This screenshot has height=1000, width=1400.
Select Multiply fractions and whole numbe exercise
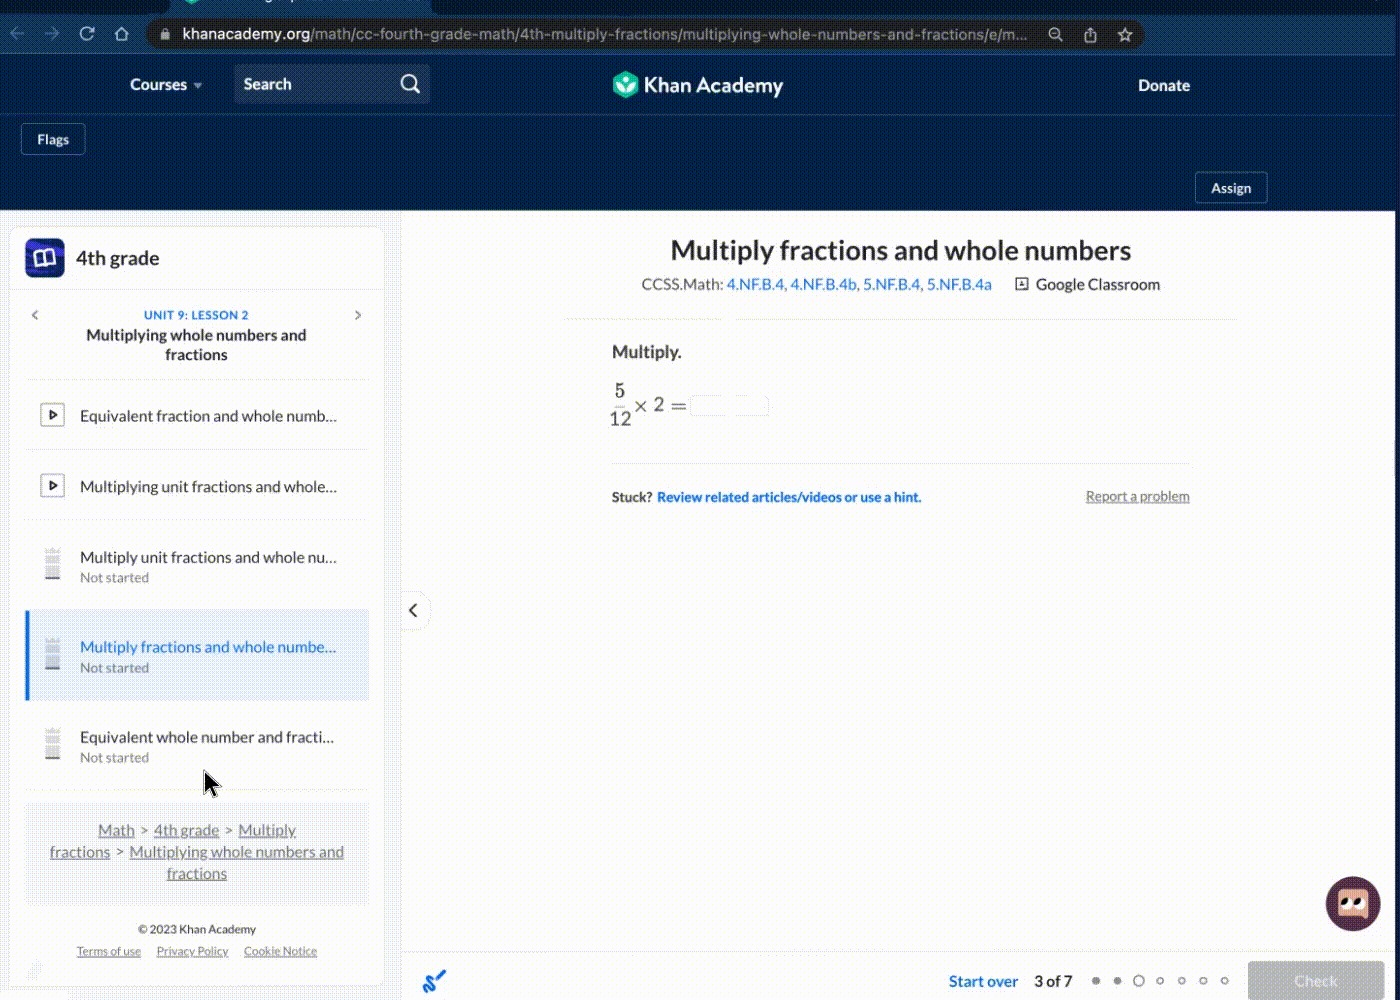click(x=197, y=655)
